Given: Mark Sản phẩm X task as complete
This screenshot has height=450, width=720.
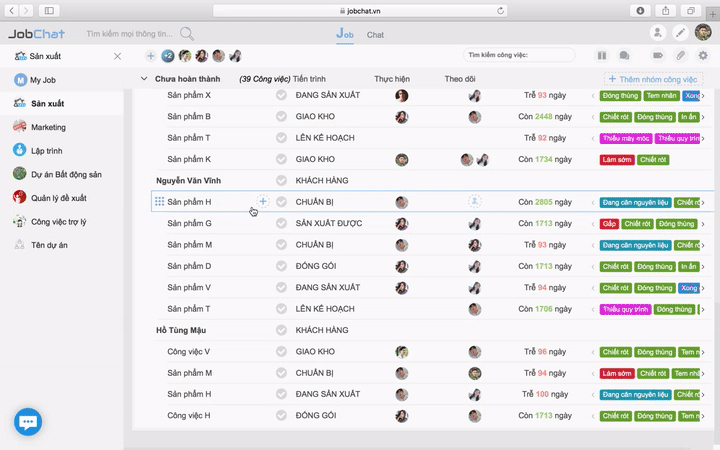Looking at the screenshot, I should [x=281, y=96].
